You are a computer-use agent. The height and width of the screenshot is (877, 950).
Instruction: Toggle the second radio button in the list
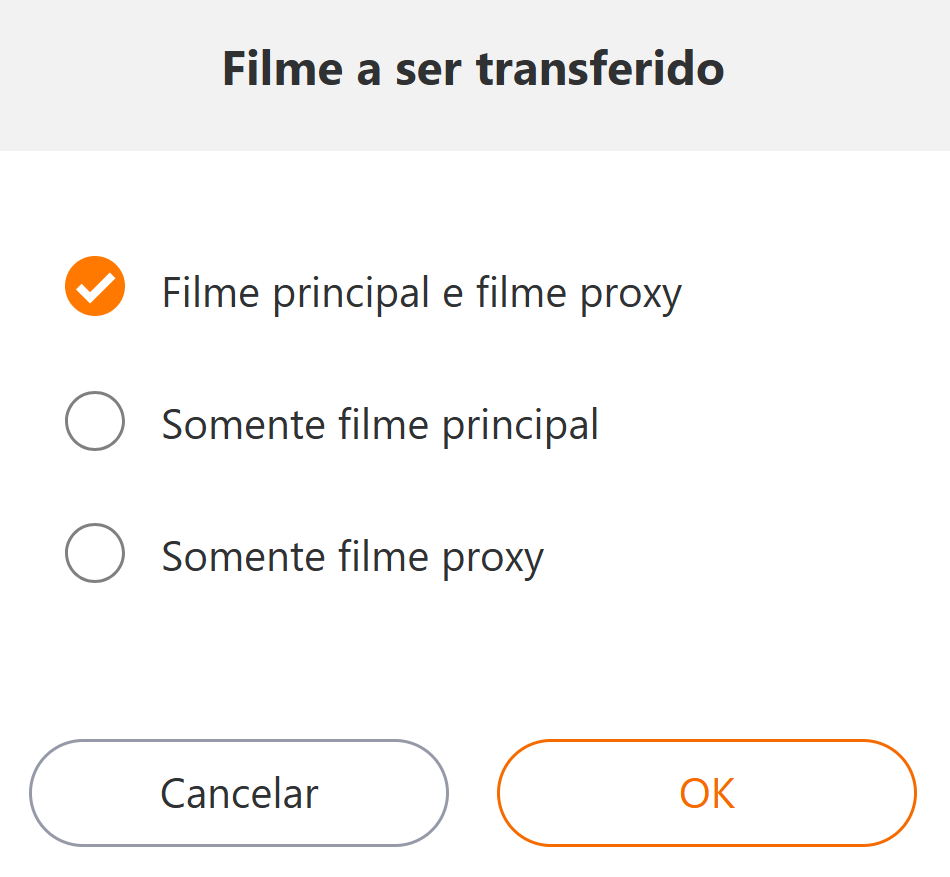pos(95,420)
